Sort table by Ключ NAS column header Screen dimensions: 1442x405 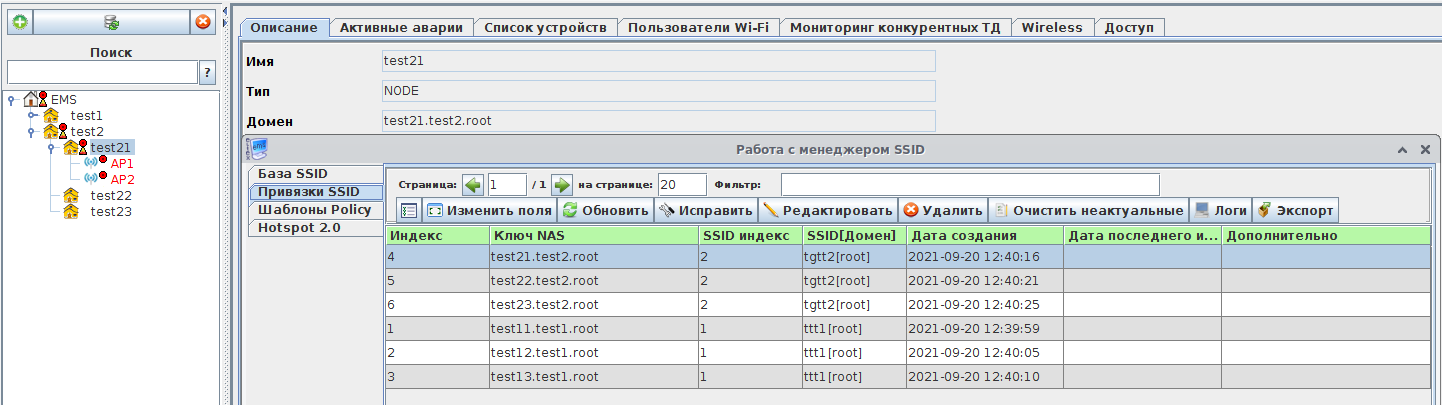point(593,235)
